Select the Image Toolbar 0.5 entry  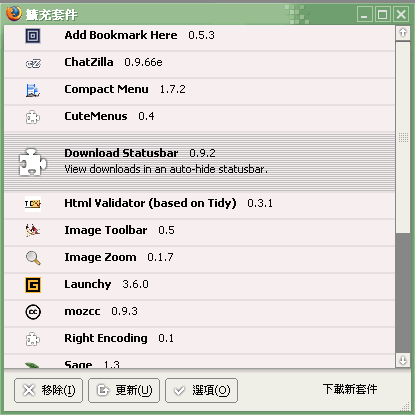click(x=199, y=233)
